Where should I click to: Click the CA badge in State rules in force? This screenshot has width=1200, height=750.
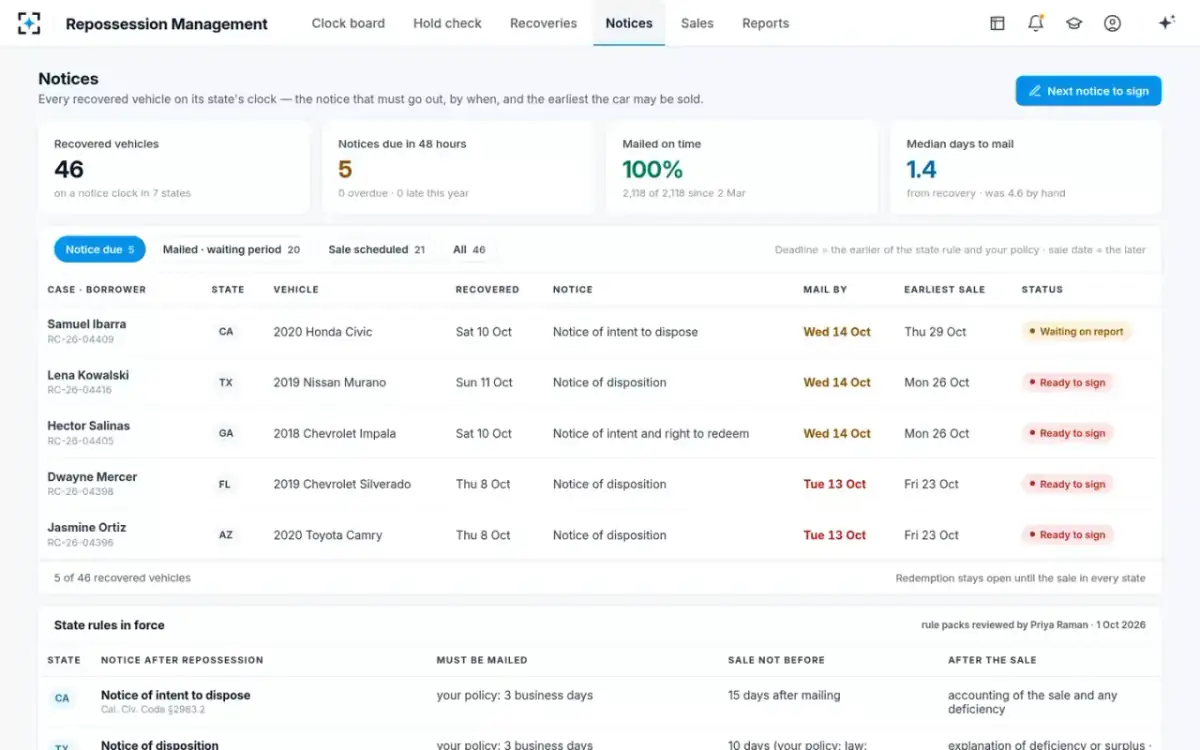pos(62,698)
